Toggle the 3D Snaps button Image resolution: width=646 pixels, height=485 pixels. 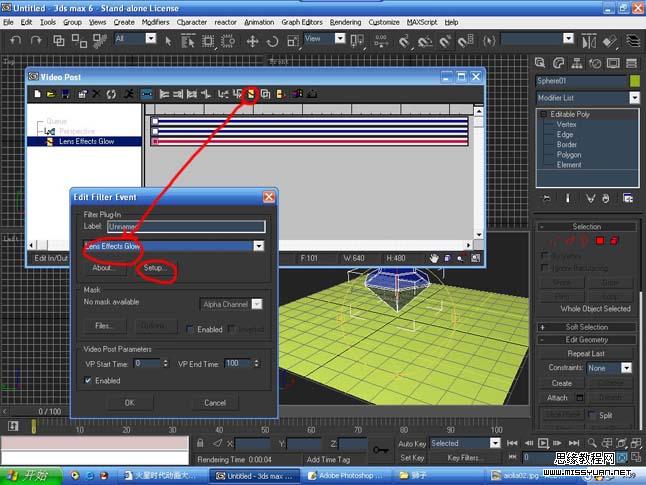click(404, 41)
